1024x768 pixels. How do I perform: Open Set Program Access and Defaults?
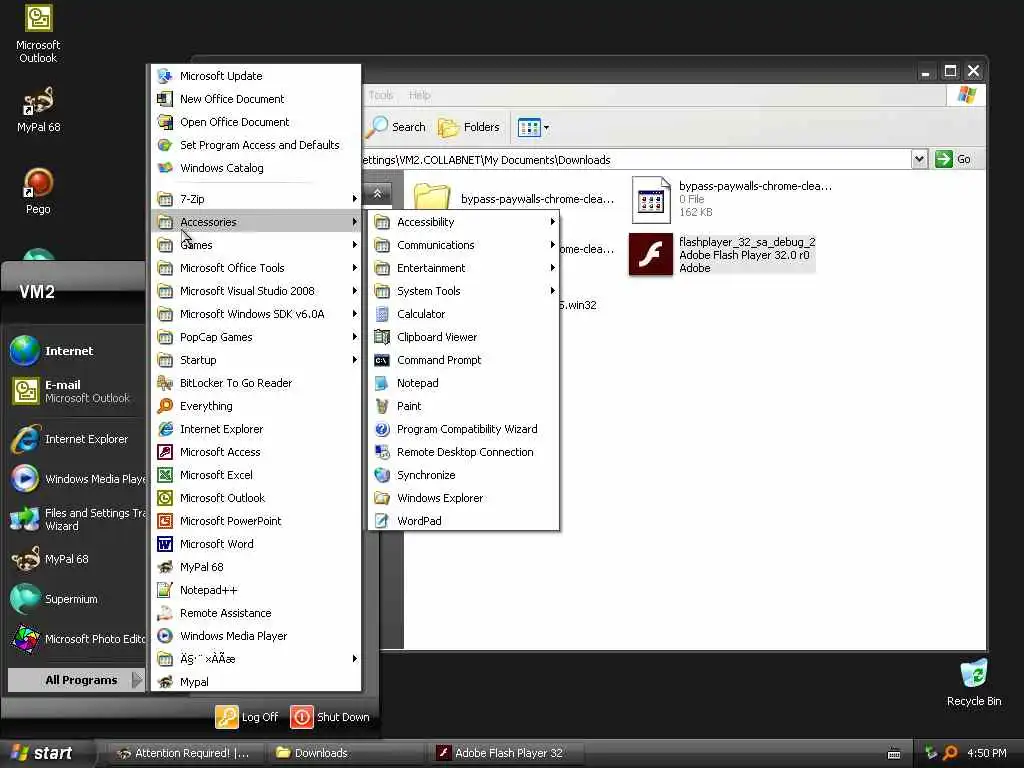tap(256, 145)
